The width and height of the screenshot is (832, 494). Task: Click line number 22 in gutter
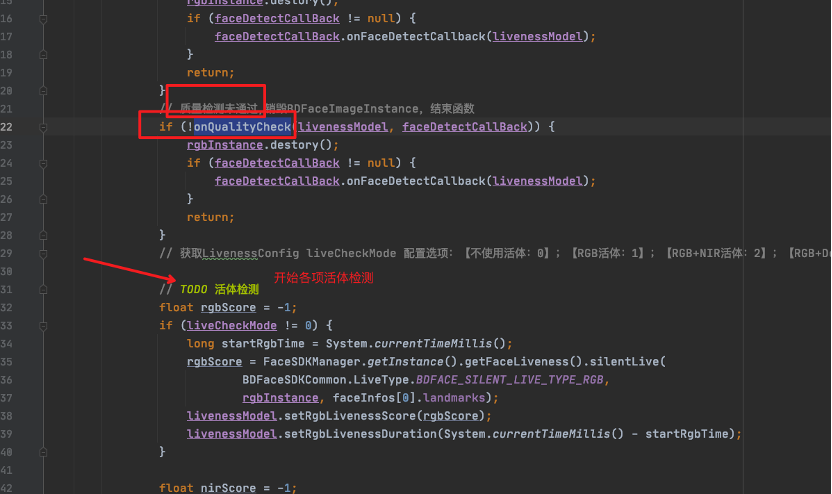point(7,127)
